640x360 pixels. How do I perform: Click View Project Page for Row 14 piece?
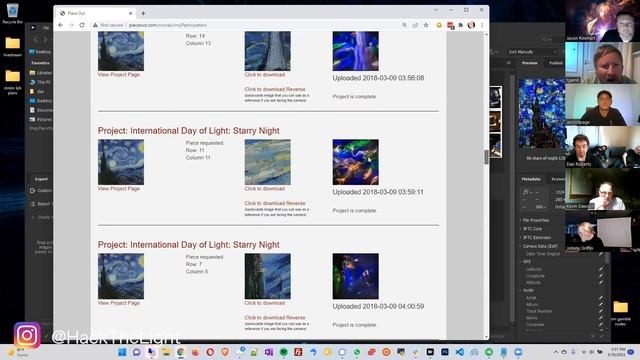119,75
